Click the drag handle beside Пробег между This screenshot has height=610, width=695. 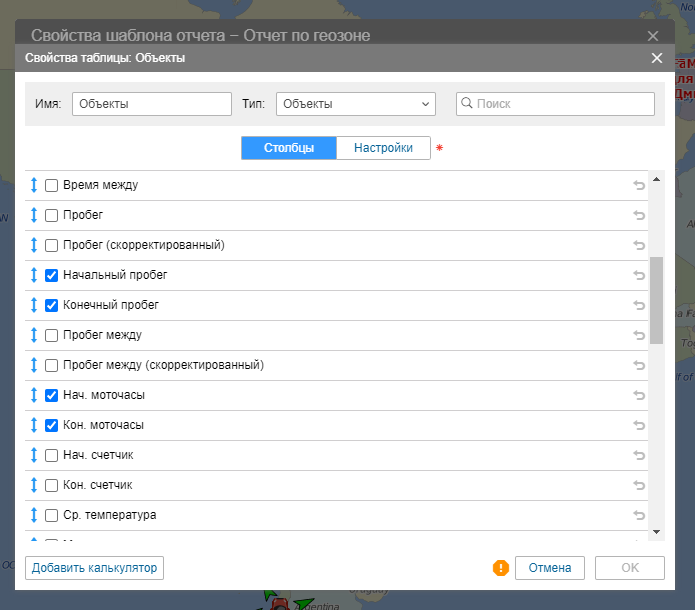tap(33, 335)
